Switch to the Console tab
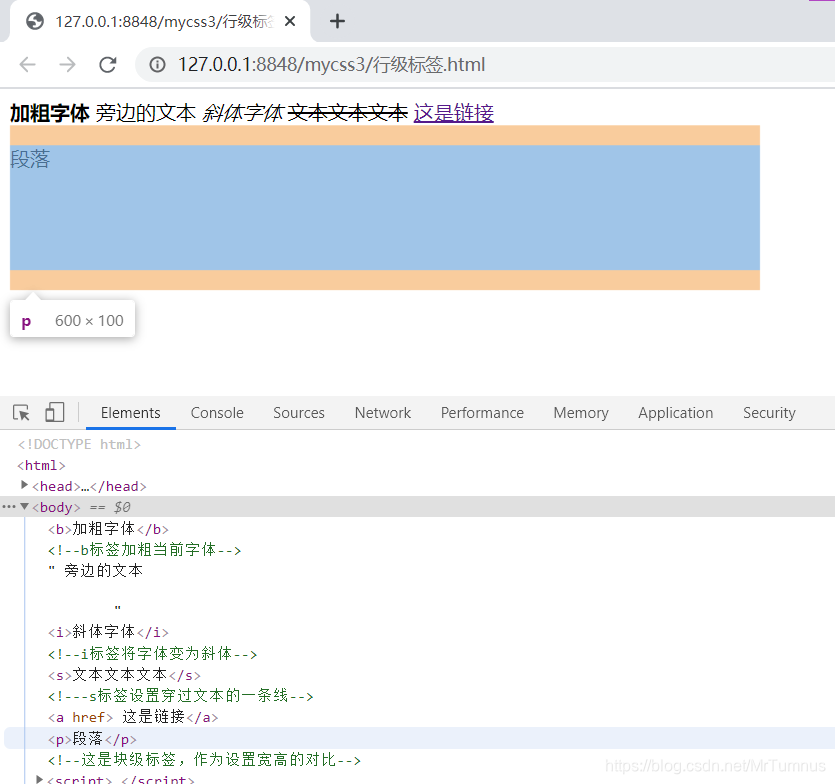Viewport: 835px width, 784px height. click(217, 413)
